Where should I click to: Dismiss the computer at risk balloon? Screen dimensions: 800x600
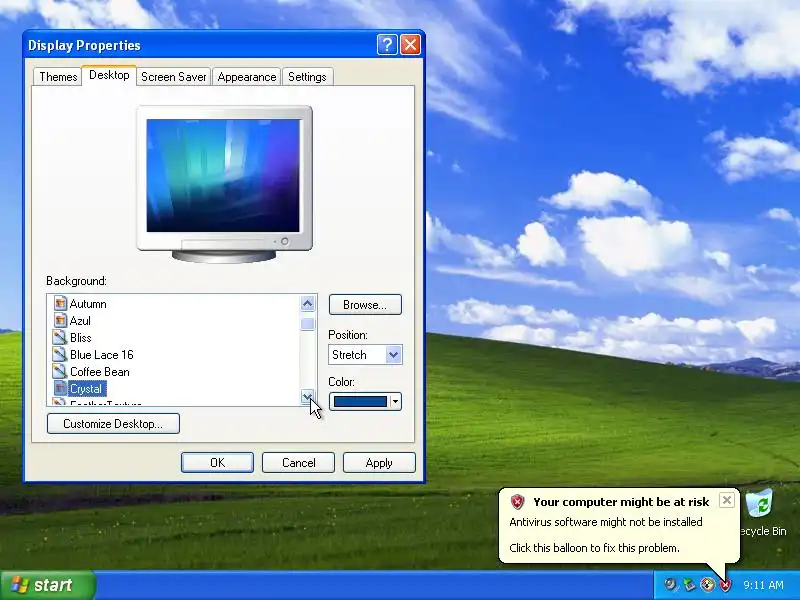click(727, 500)
